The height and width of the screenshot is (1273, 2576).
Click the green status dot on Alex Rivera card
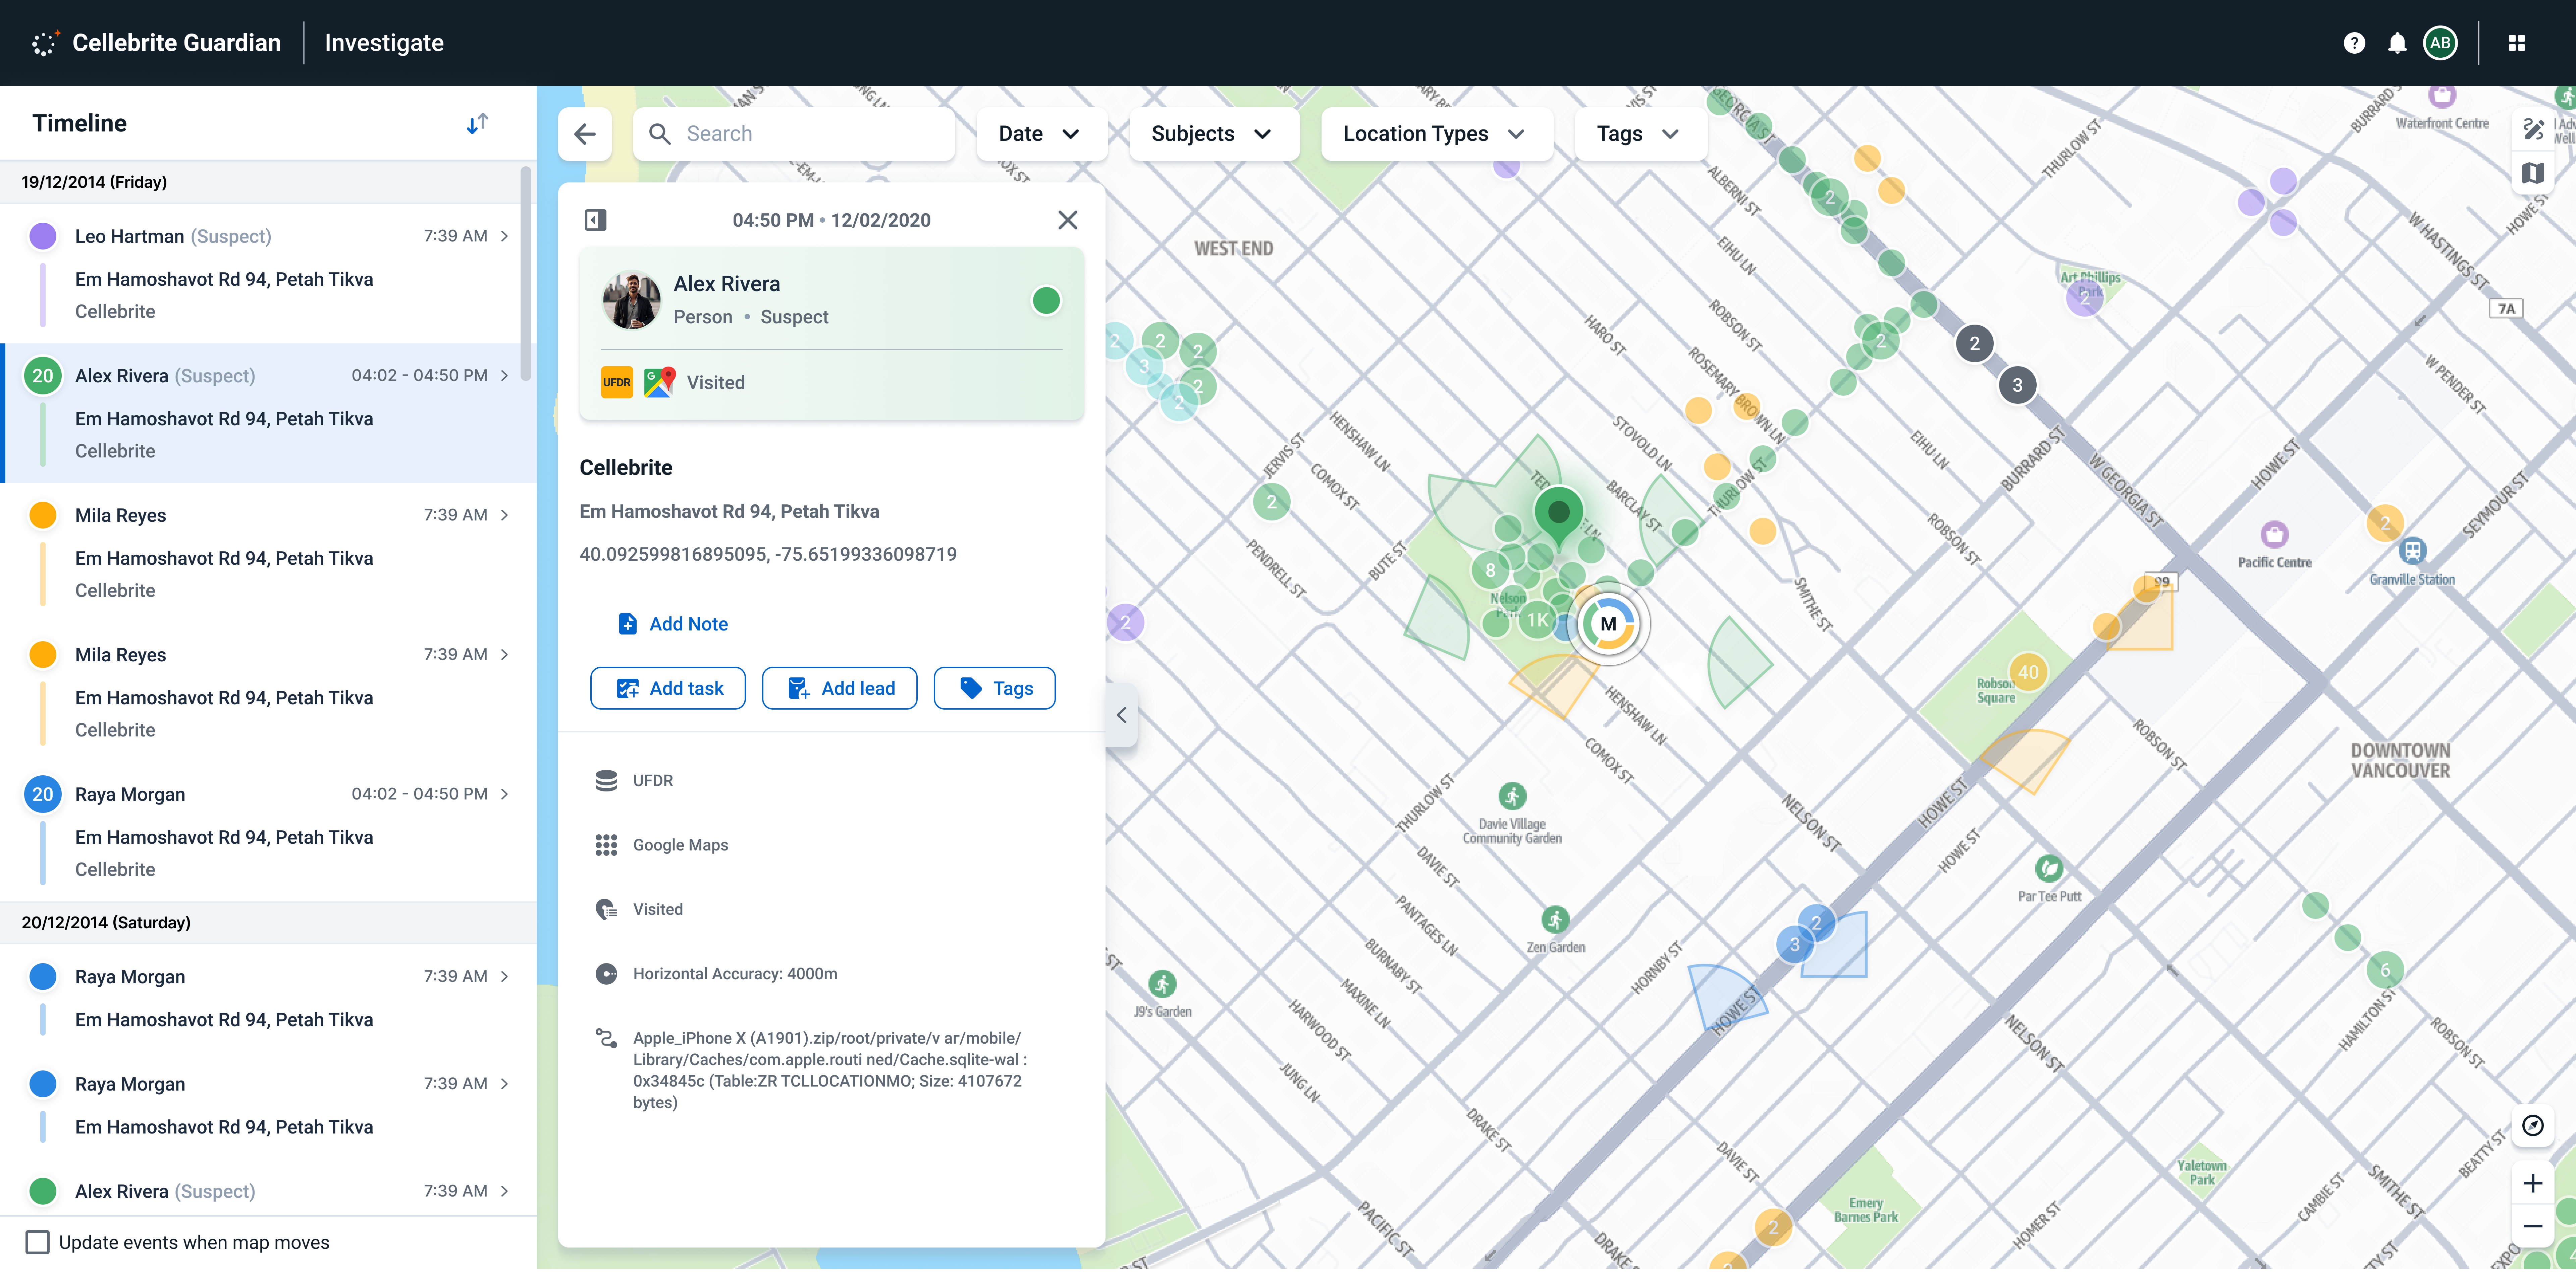point(1046,300)
